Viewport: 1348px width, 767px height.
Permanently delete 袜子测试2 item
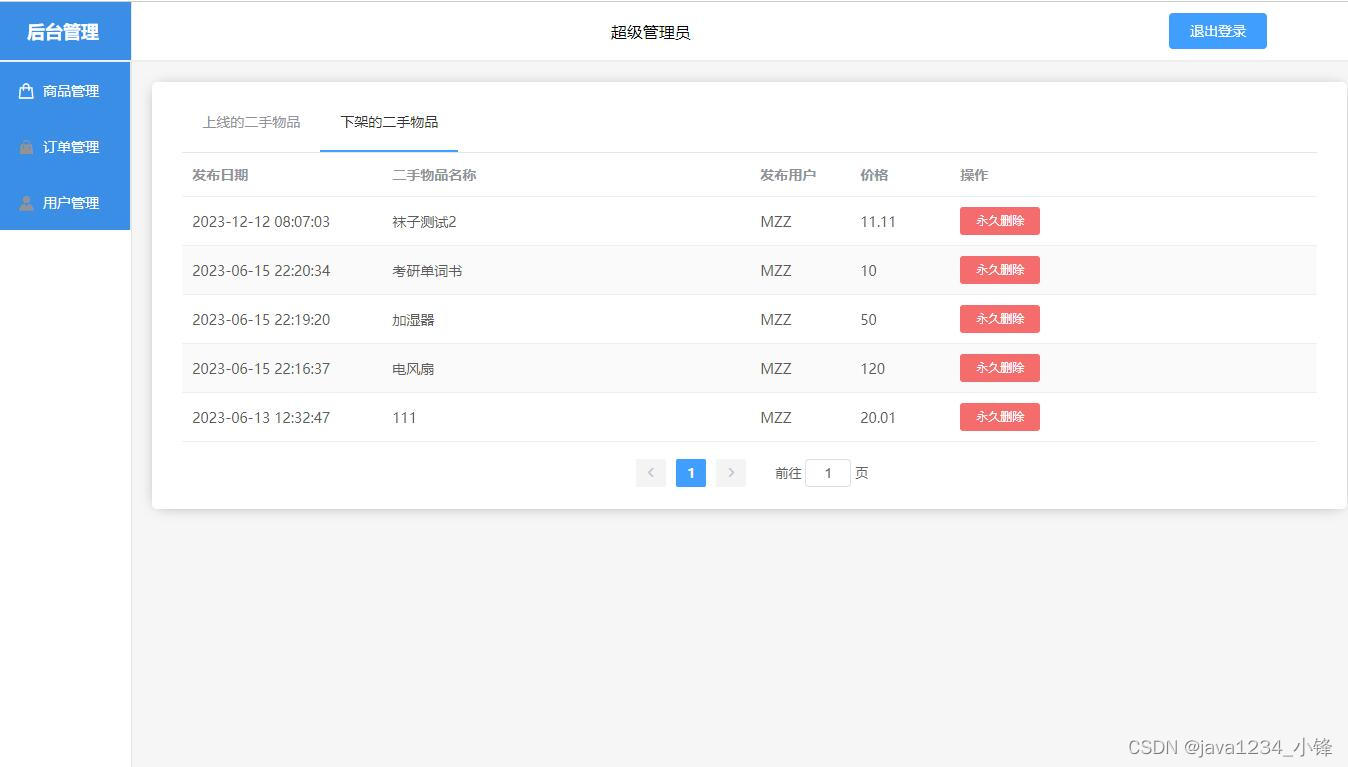(x=1000, y=221)
